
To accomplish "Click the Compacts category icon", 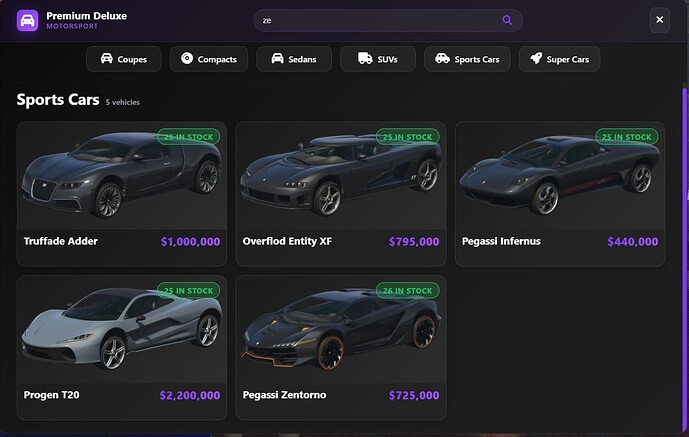I will point(187,59).
